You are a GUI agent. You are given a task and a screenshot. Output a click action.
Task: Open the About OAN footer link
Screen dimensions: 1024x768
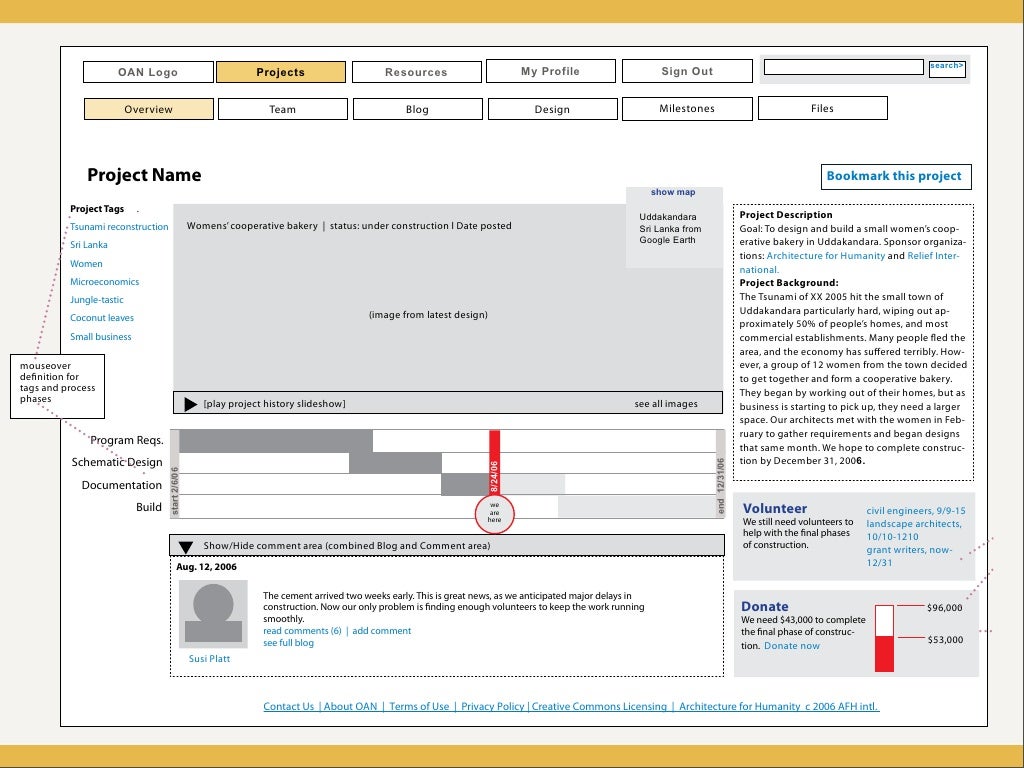tap(351, 707)
